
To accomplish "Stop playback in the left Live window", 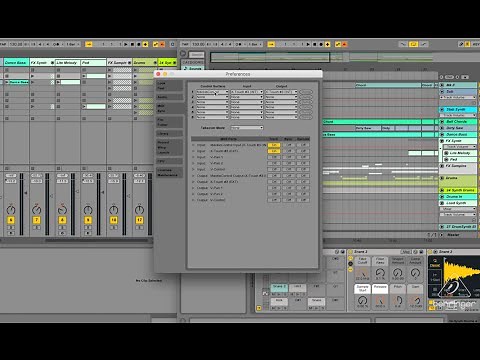I will click(x=132, y=44).
